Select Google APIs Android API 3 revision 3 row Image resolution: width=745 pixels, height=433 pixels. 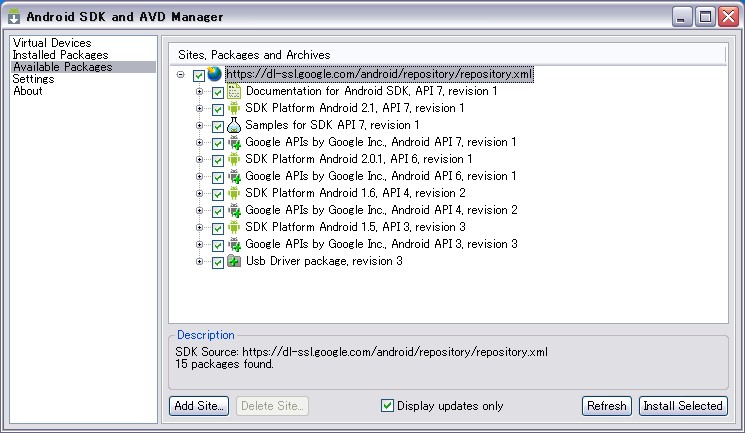pyautogui.click(x=381, y=245)
